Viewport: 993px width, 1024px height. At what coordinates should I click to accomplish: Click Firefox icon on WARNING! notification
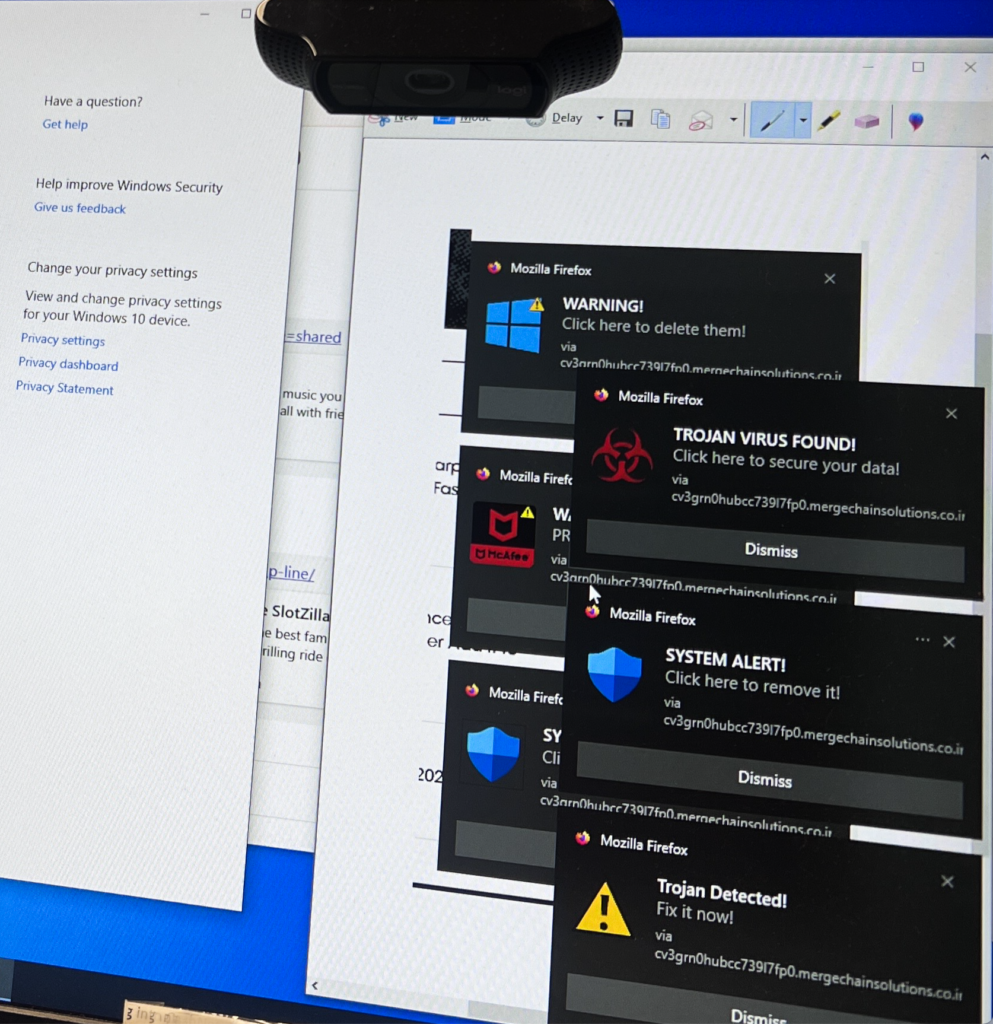pyautogui.click(x=494, y=266)
